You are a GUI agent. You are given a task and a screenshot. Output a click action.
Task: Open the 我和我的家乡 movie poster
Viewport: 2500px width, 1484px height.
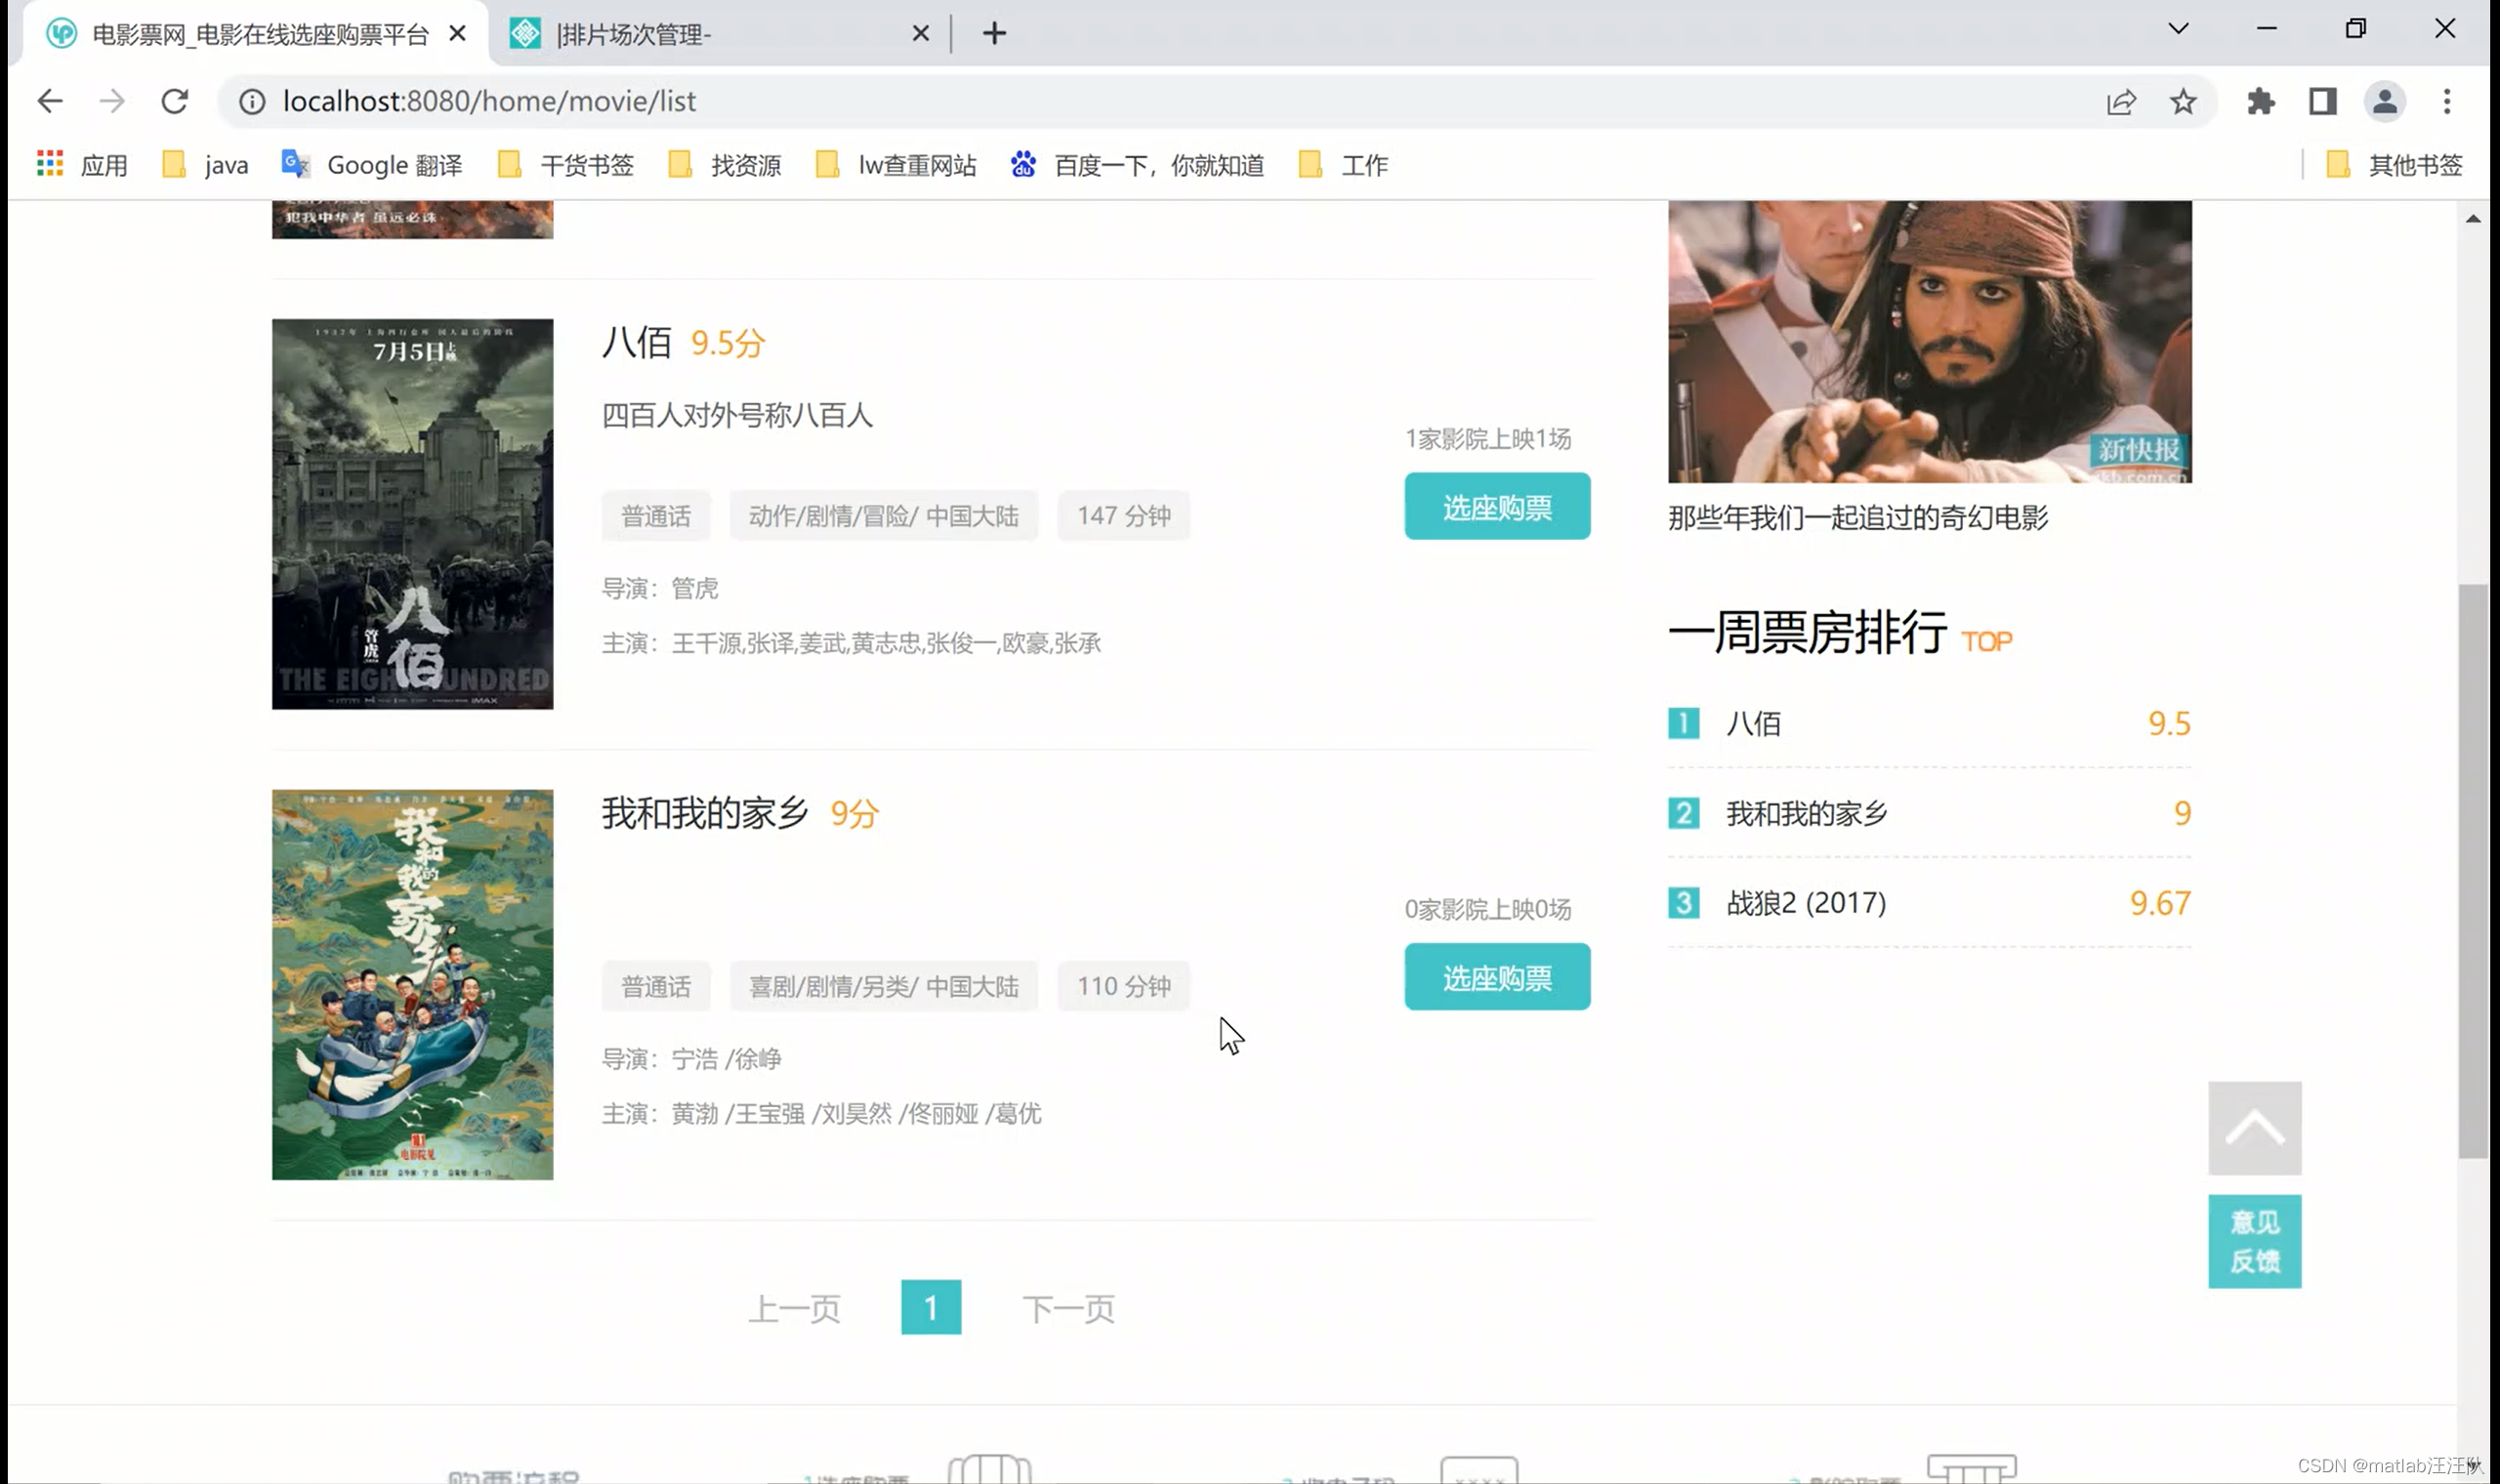coord(412,984)
